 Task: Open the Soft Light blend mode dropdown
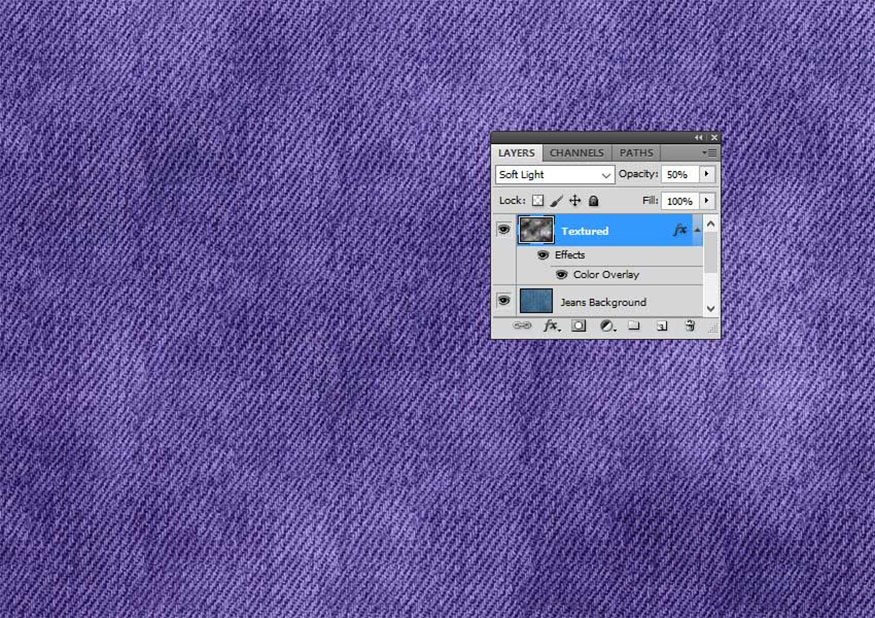[554, 174]
